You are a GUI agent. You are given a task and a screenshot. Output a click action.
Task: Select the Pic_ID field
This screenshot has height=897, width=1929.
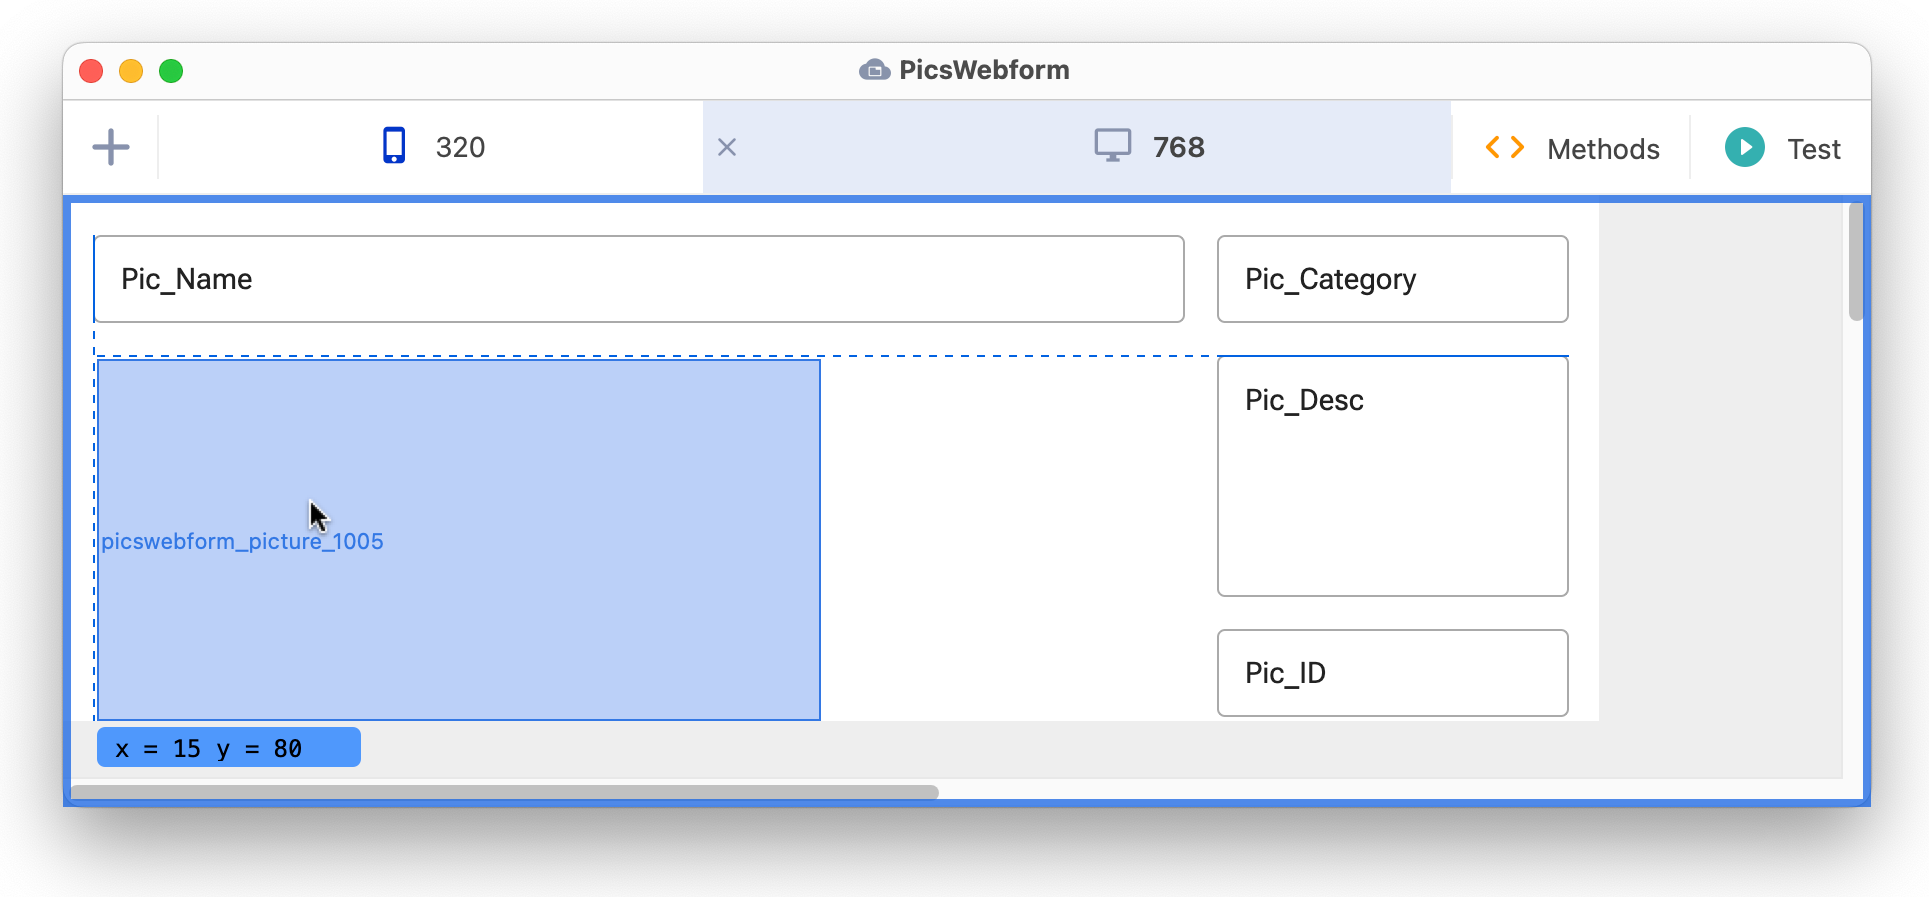click(x=1392, y=673)
